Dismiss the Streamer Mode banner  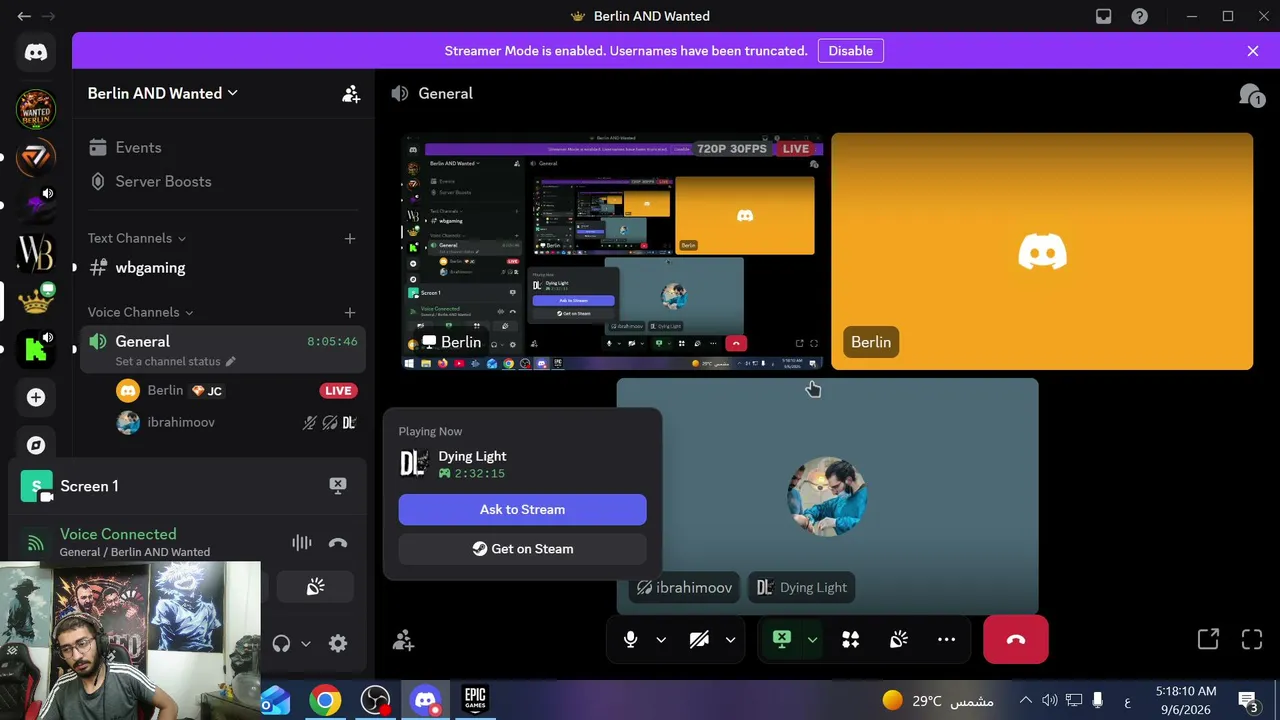click(1253, 51)
